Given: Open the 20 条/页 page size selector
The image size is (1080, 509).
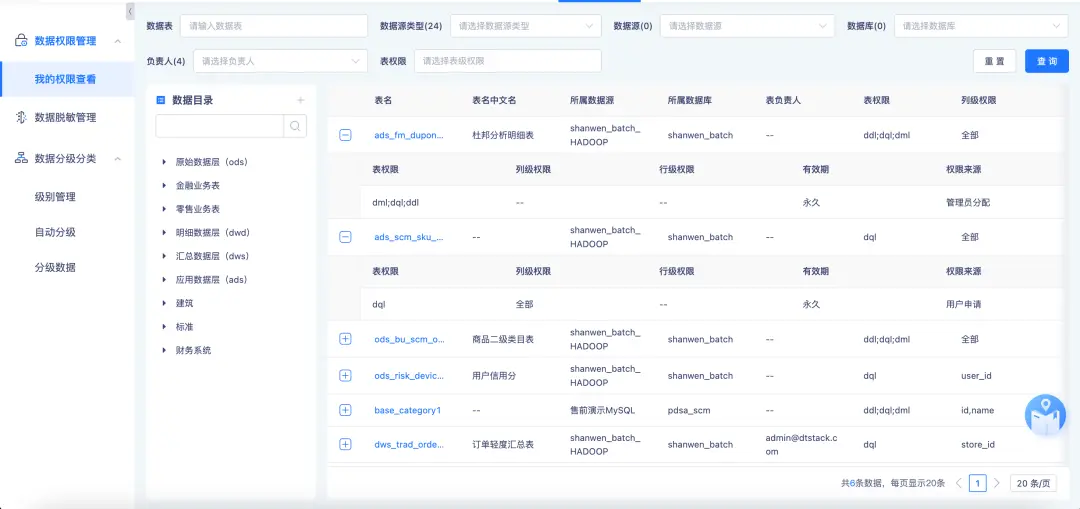Looking at the screenshot, I should 1033,483.
